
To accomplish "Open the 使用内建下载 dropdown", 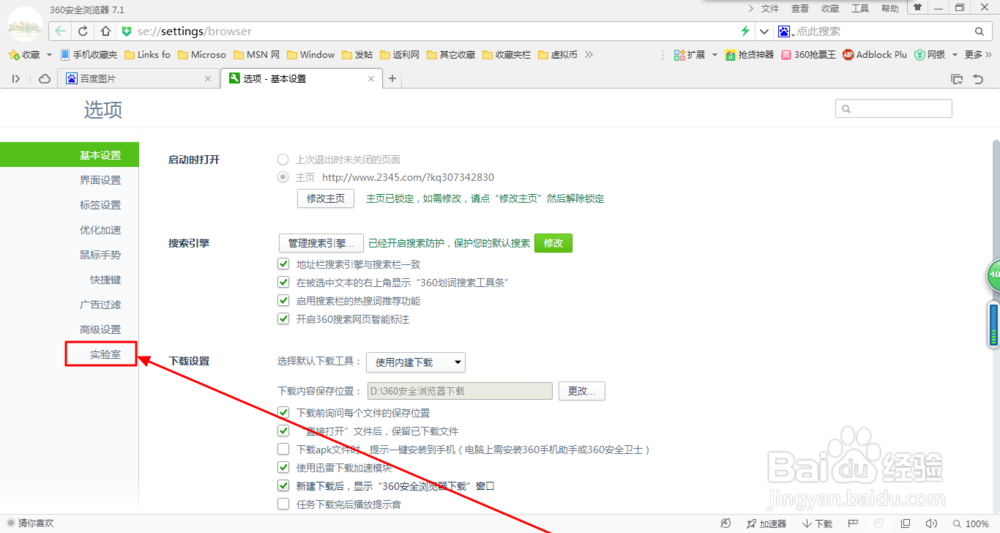I will [x=416, y=362].
